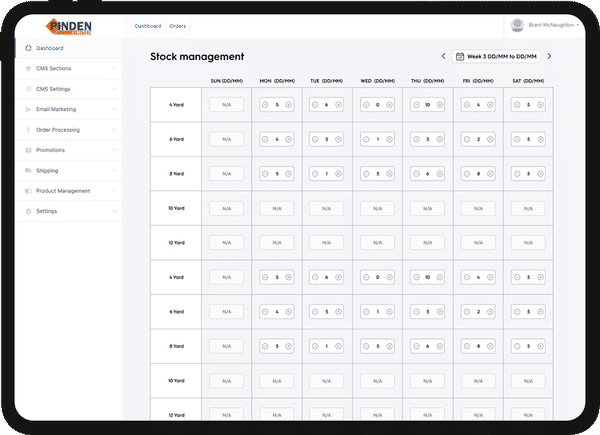This screenshot has height=435, width=600.
Task: Click the Pinden logo
Action: 68,26
